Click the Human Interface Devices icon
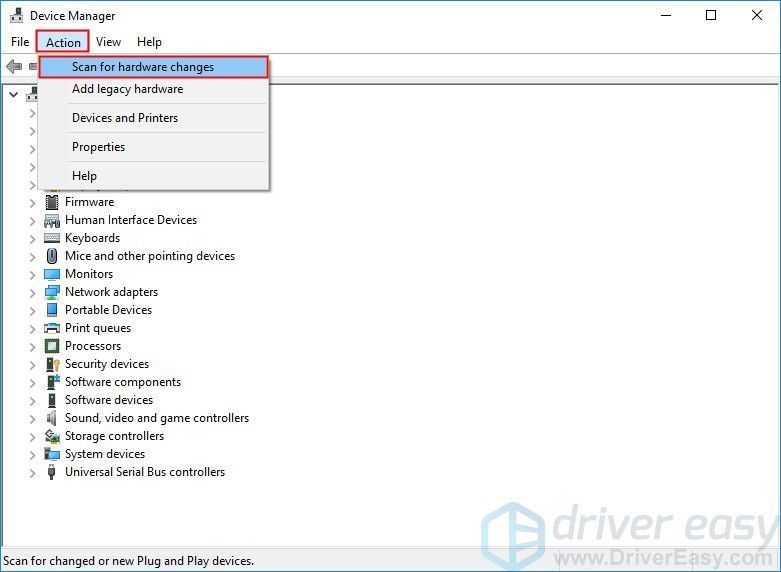Image resolution: width=781 pixels, height=572 pixels. 52,220
